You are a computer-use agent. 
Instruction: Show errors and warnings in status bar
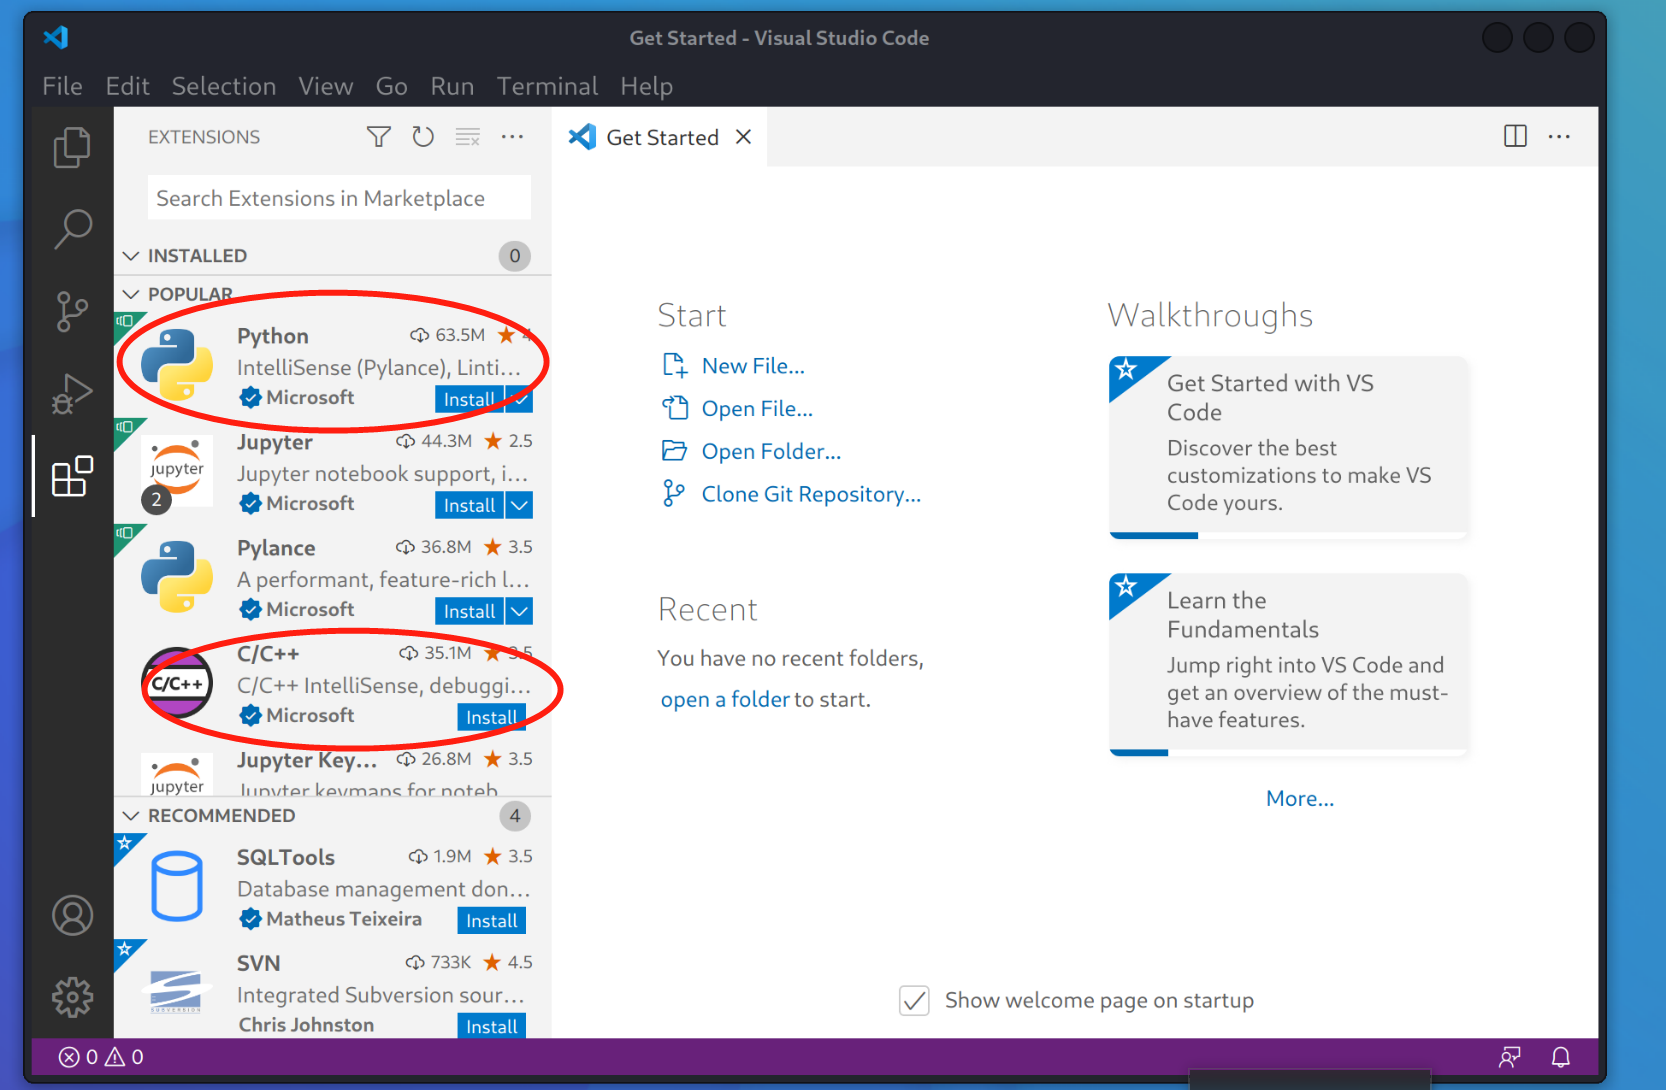pyautogui.click(x=101, y=1057)
